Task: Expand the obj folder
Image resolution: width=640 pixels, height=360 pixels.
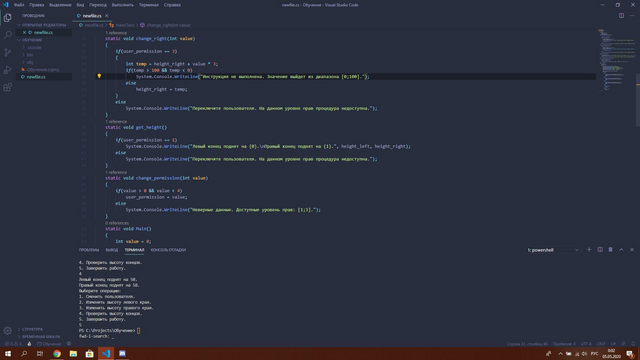Action: [30, 62]
